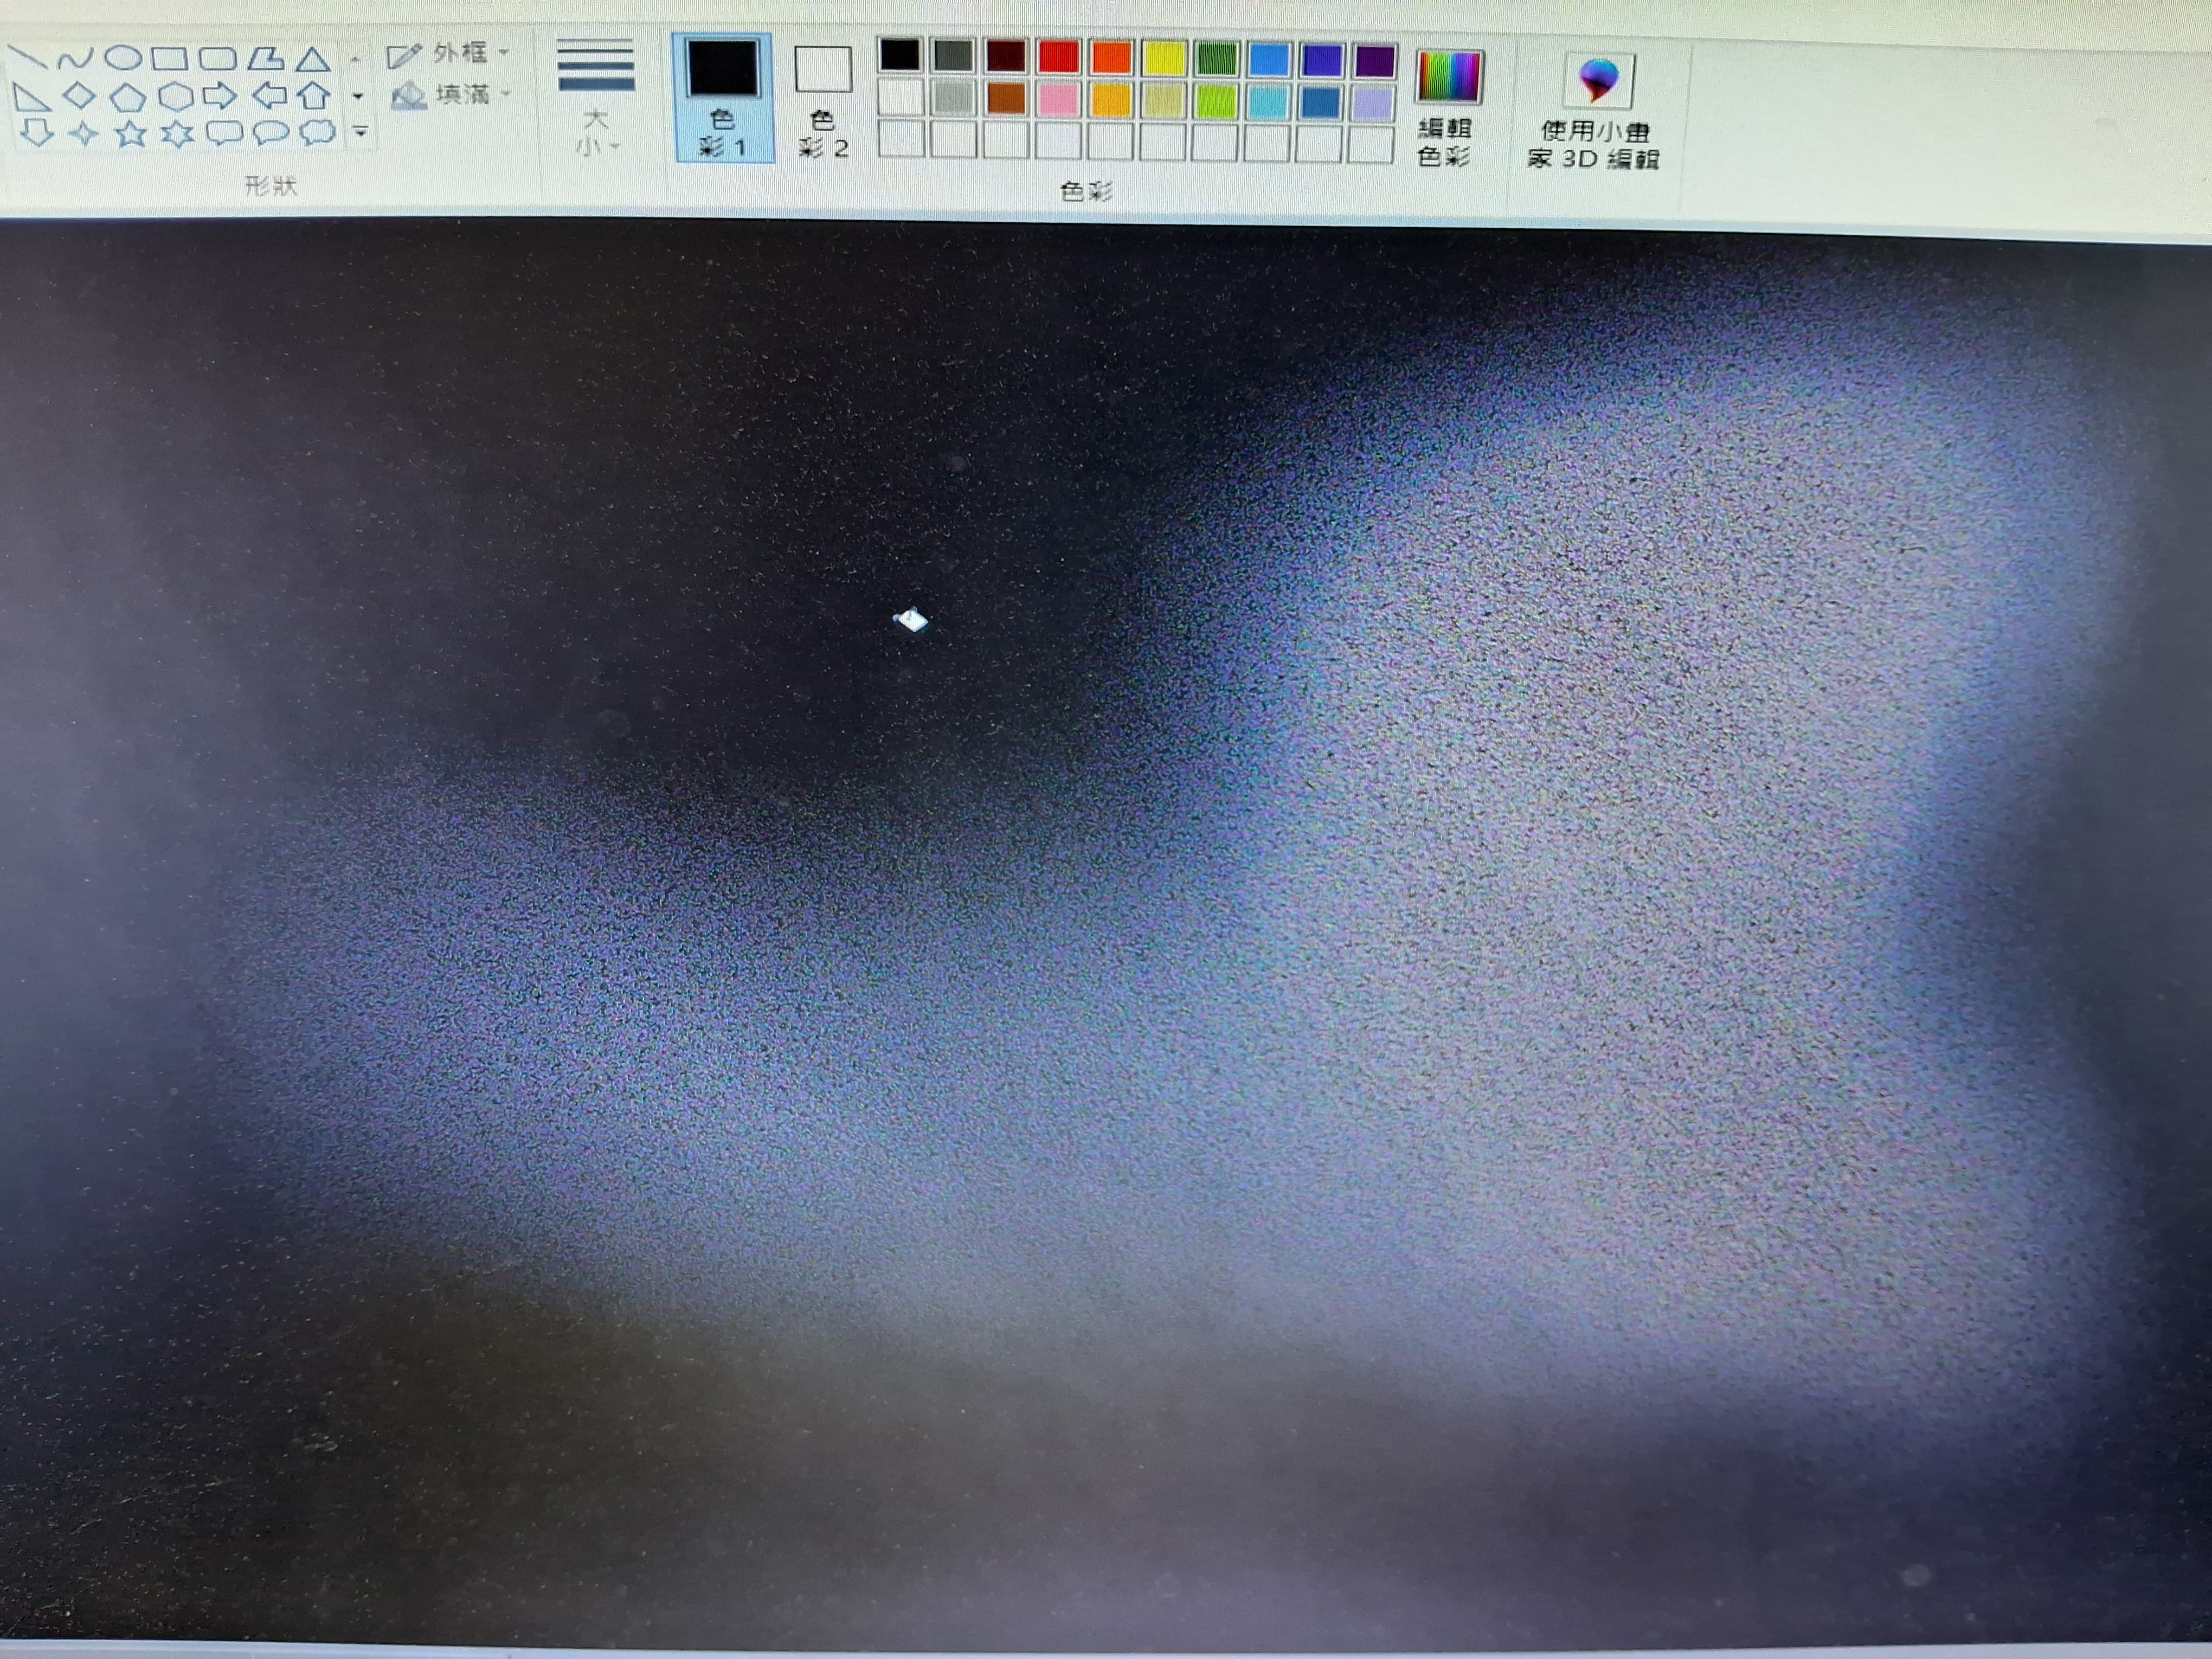
Task: Select the Down arrow shape
Action: pos(37,132)
